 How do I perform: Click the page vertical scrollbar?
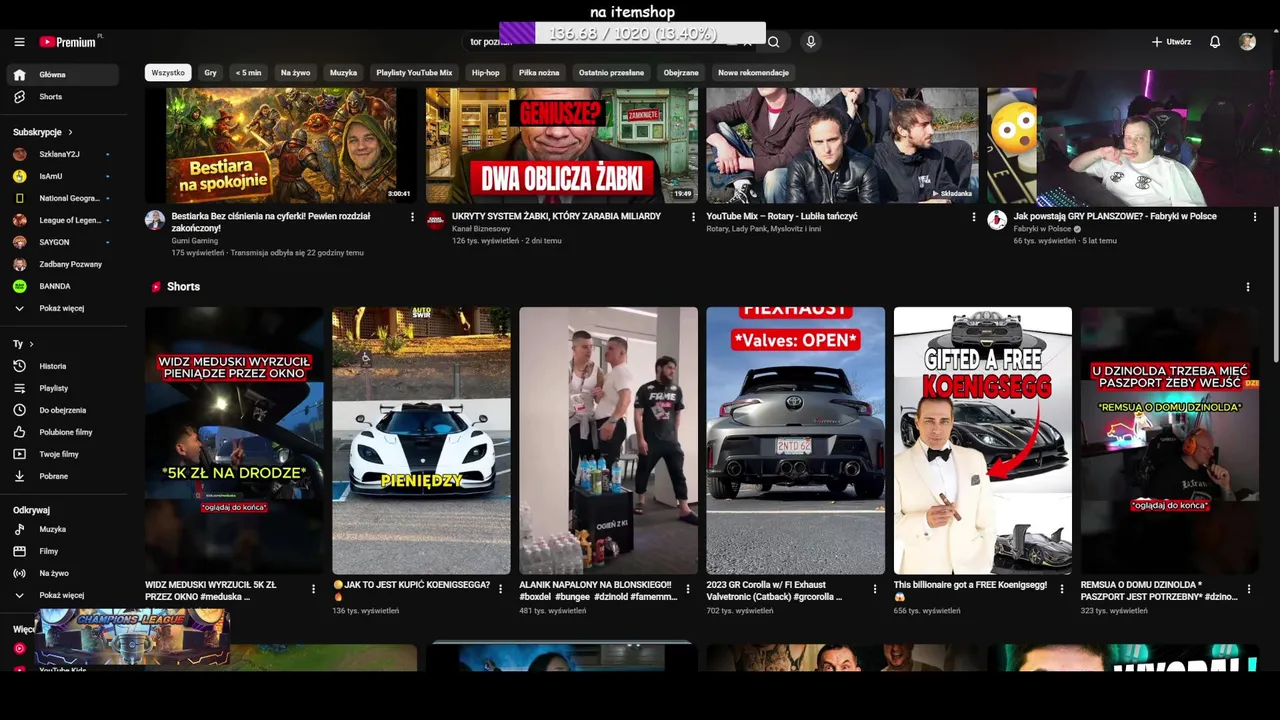[1275, 285]
